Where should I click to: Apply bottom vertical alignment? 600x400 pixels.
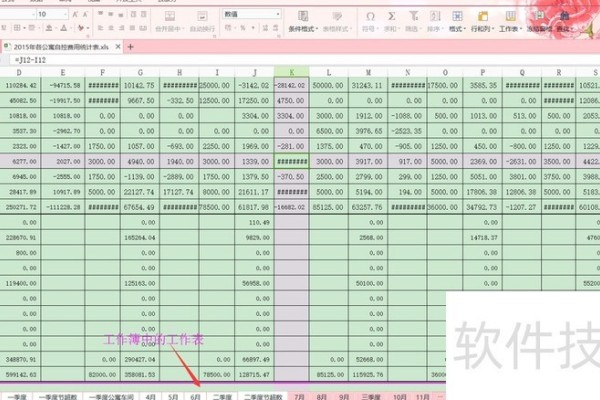coord(121,15)
